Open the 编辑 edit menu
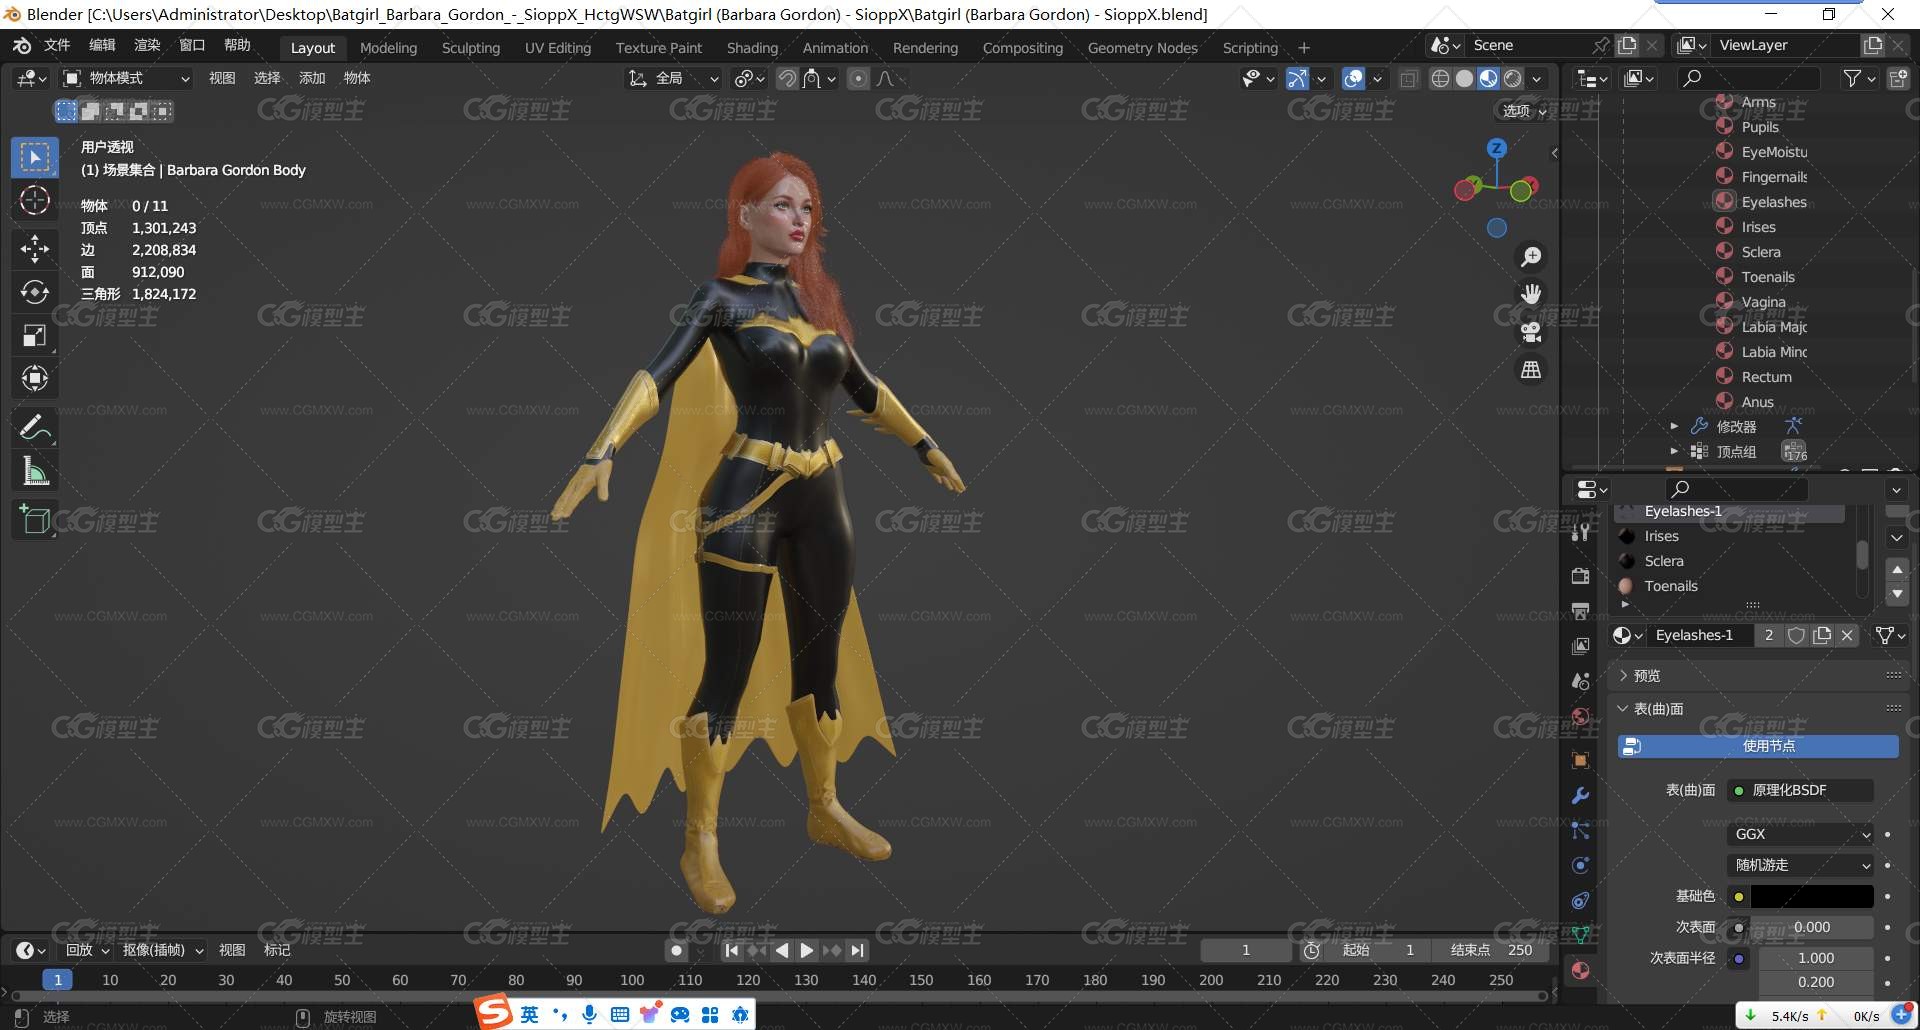The height and width of the screenshot is (1030, 1920). coord(102,45)
